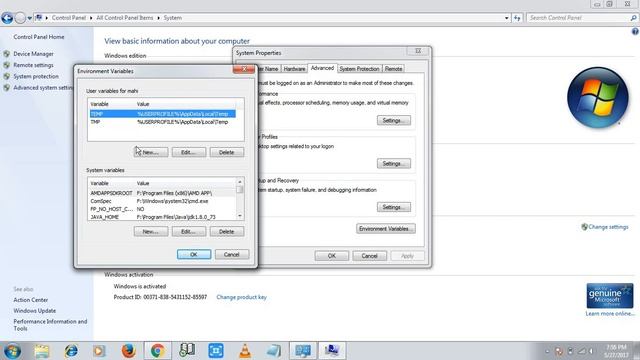Click the refresh button beside address bar
This screenshot has height=360, width=640.
pyautogui.click(x=517, y=18)
